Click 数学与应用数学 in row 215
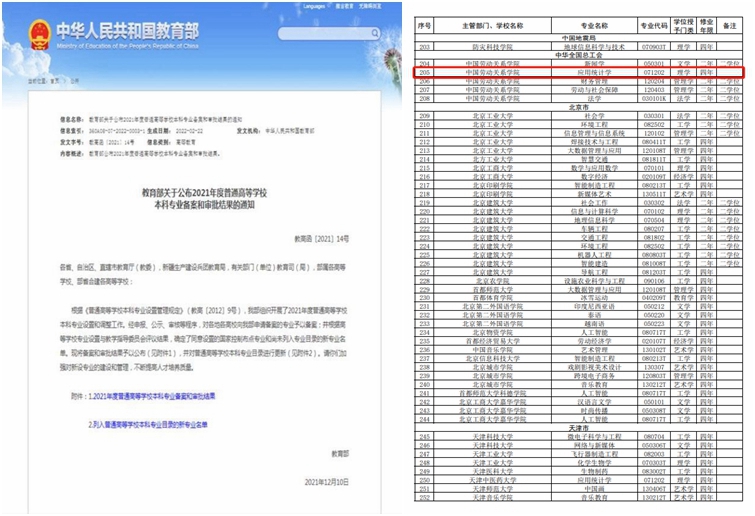755x516 pixels. (x=594, y=168)
